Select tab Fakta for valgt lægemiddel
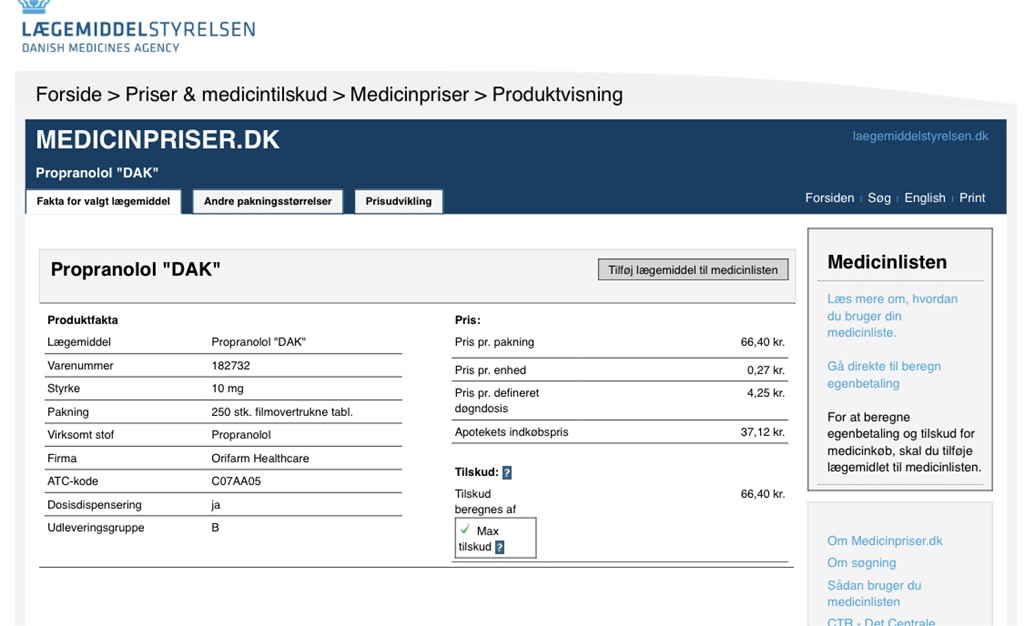The height and width of the screenshot is (626, 1024). pyautogui.click(x=103, y=201)
